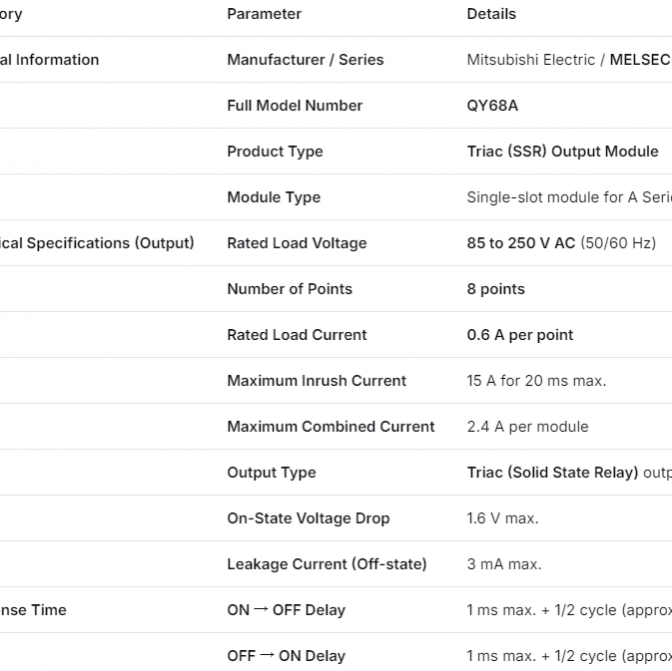Select the Maximum Inrush Current label
The height and width of the screenshot is (671, 672).
(x=316, y=381)
